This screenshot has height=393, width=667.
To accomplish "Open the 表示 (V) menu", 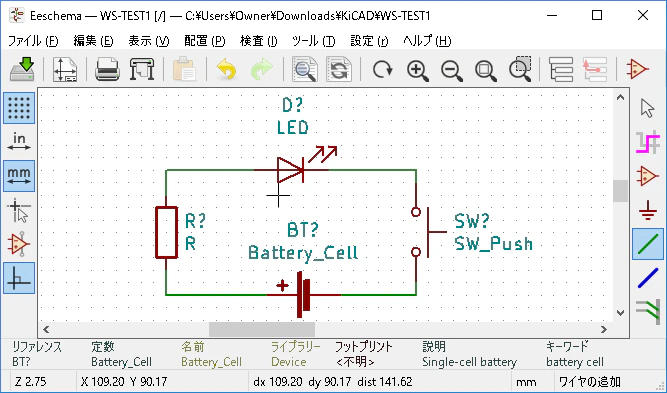I will click(149, 41).
